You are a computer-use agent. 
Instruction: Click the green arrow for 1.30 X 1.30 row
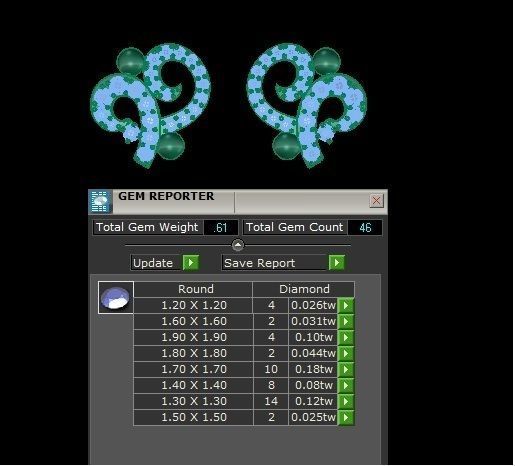point(346,401)
